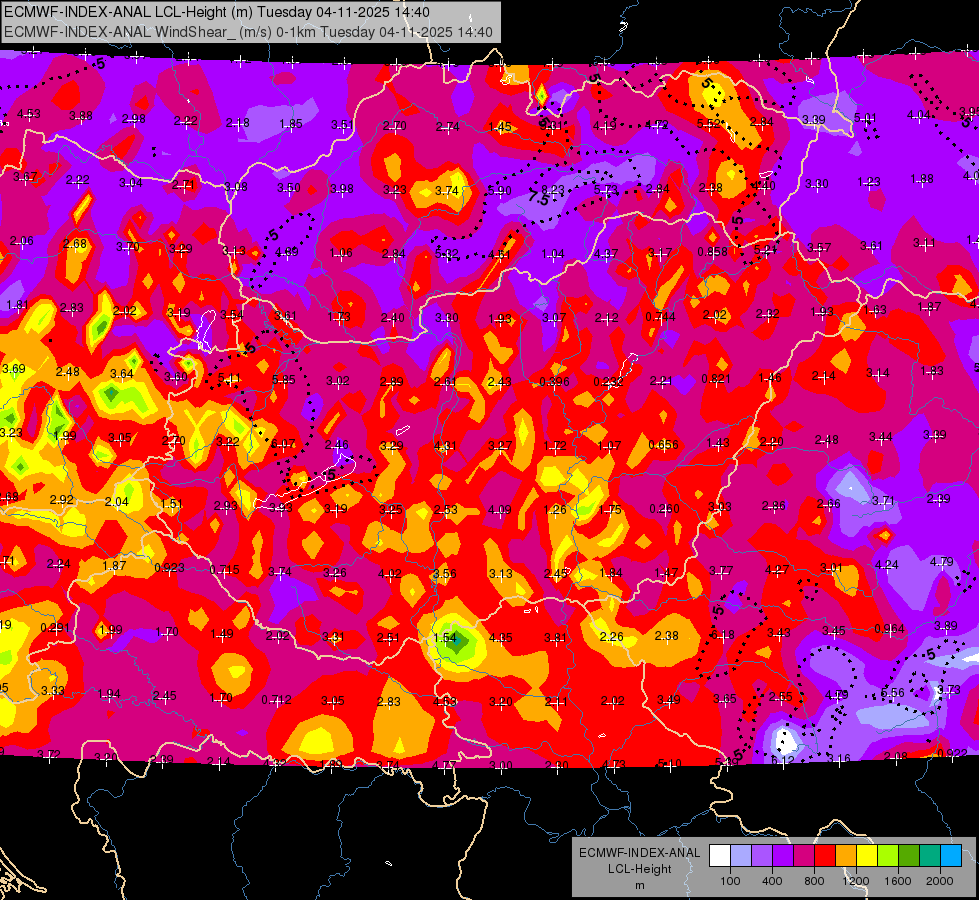Click the wind shear value '1.06'
979x900 pixels.
(341, 253)
